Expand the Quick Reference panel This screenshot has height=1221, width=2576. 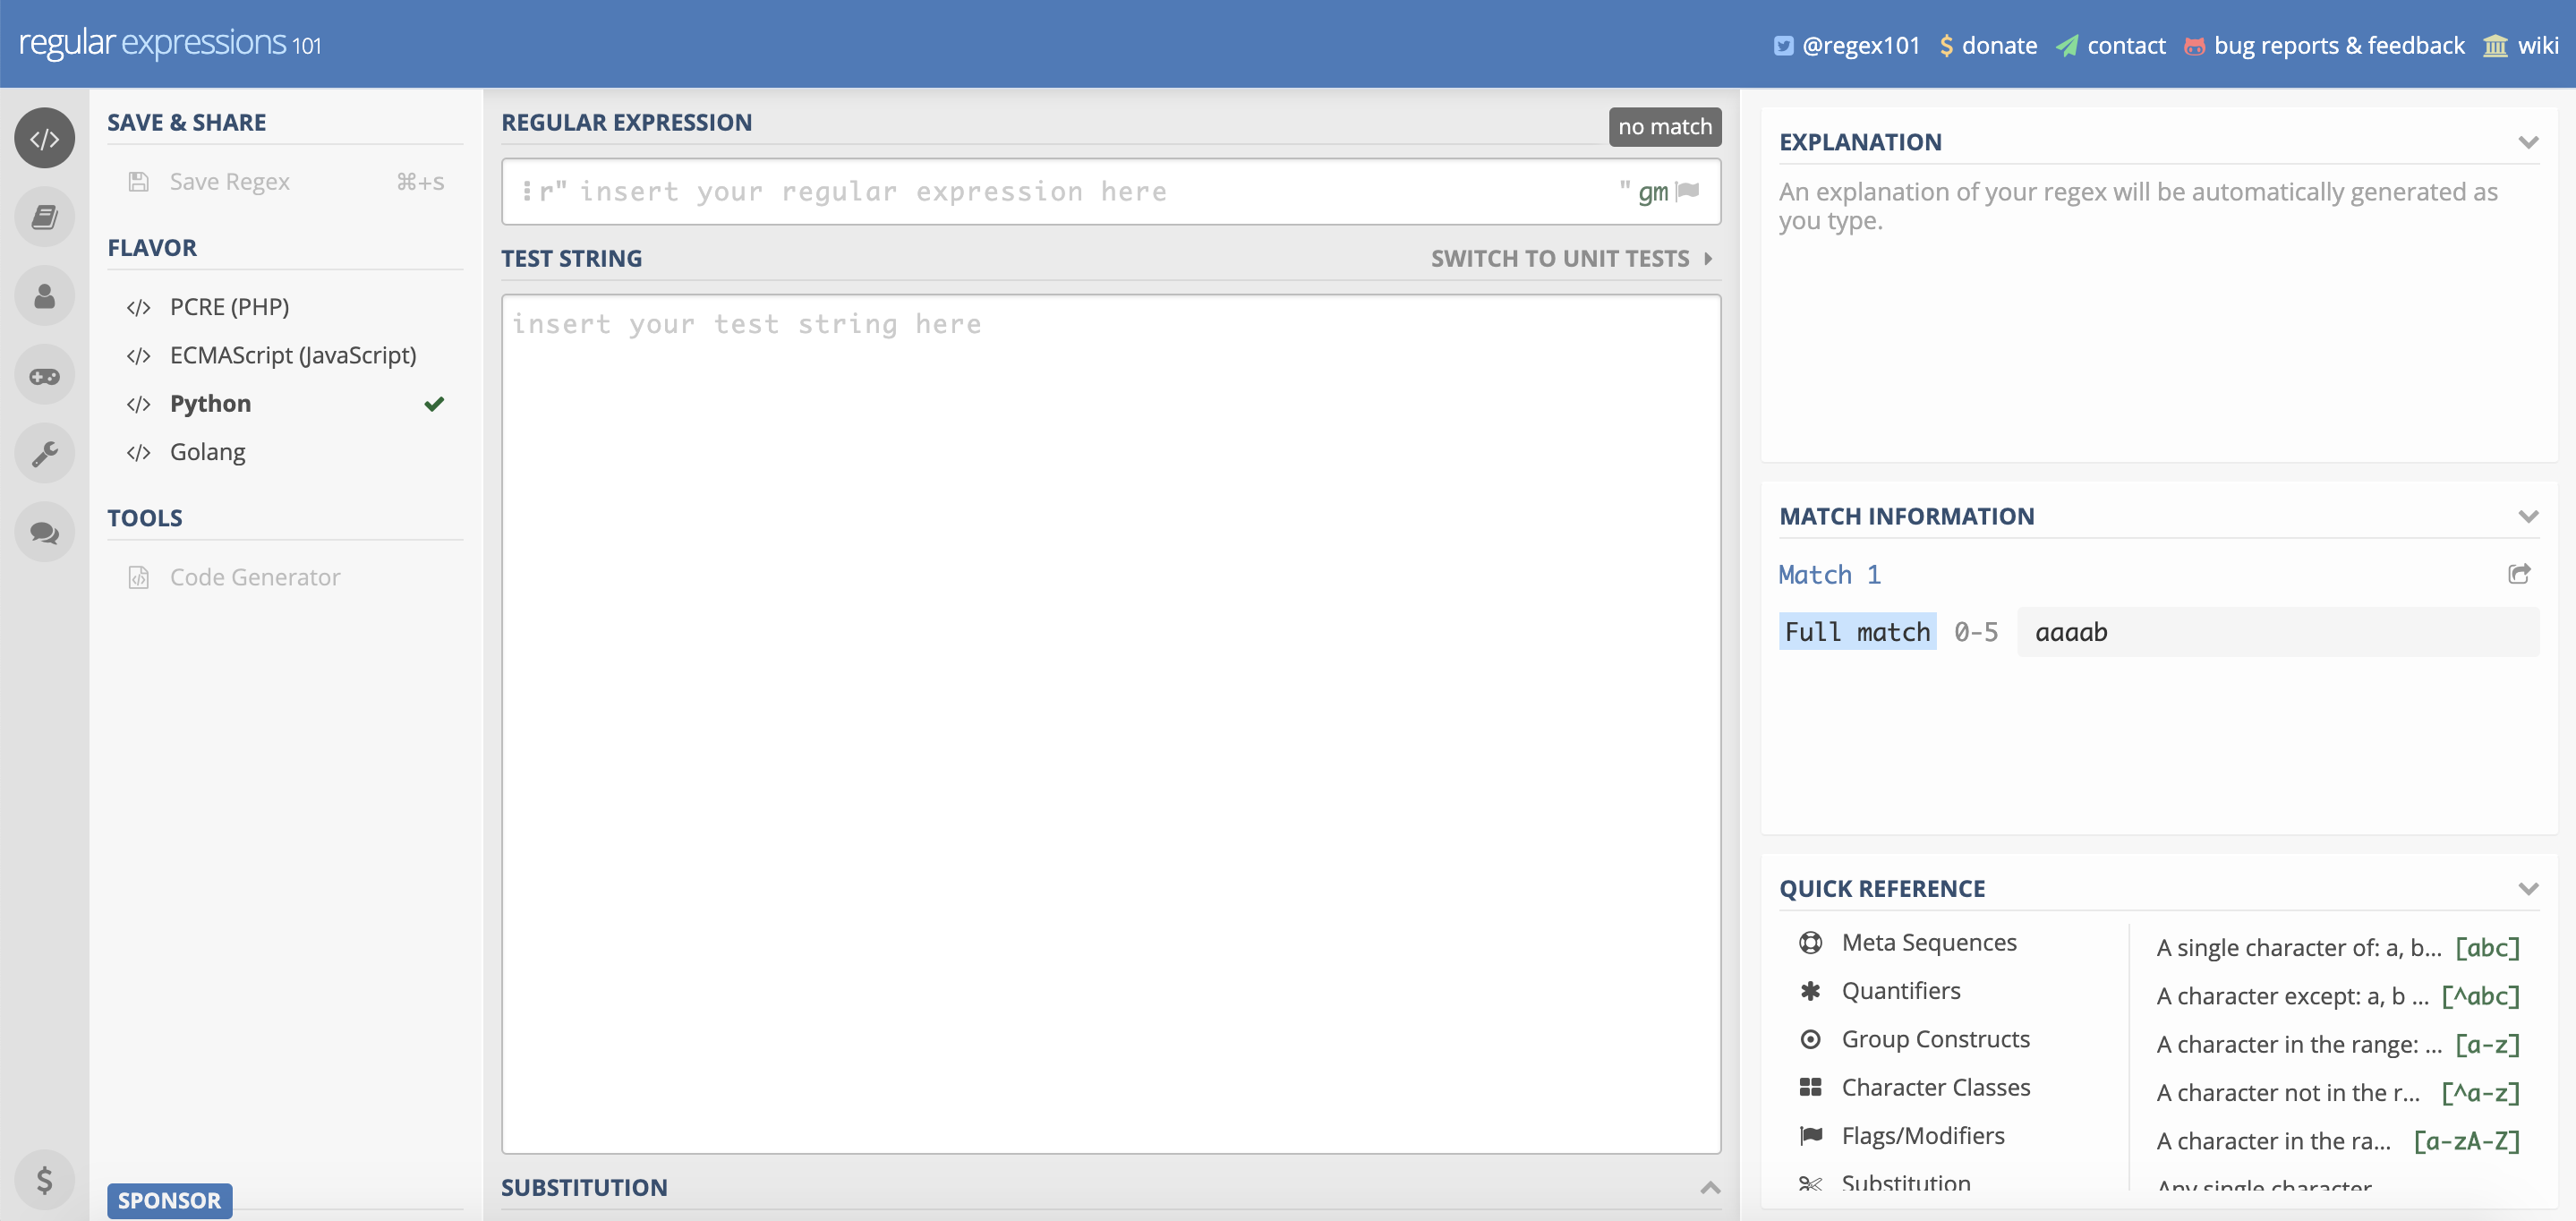tap(2529, 887)
